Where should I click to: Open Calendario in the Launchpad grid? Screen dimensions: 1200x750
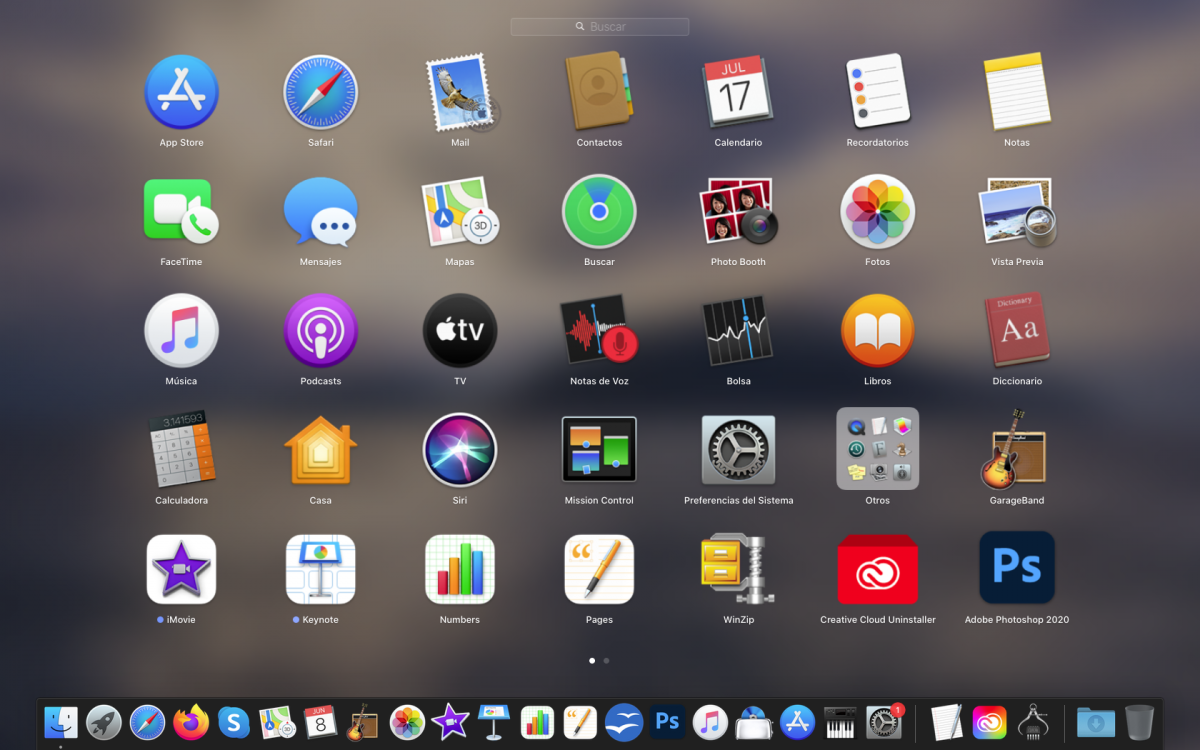click(738, 92)
